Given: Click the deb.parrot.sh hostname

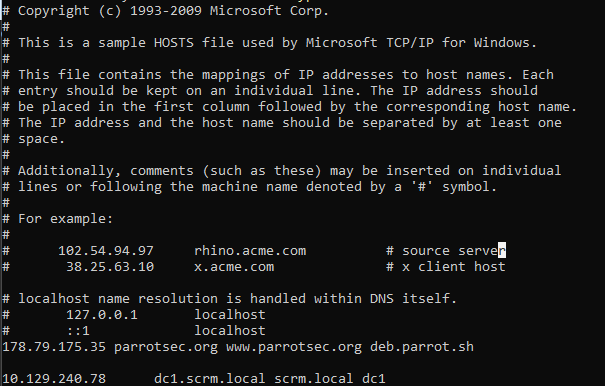Looking at the screenshot, I should (422, 347).
